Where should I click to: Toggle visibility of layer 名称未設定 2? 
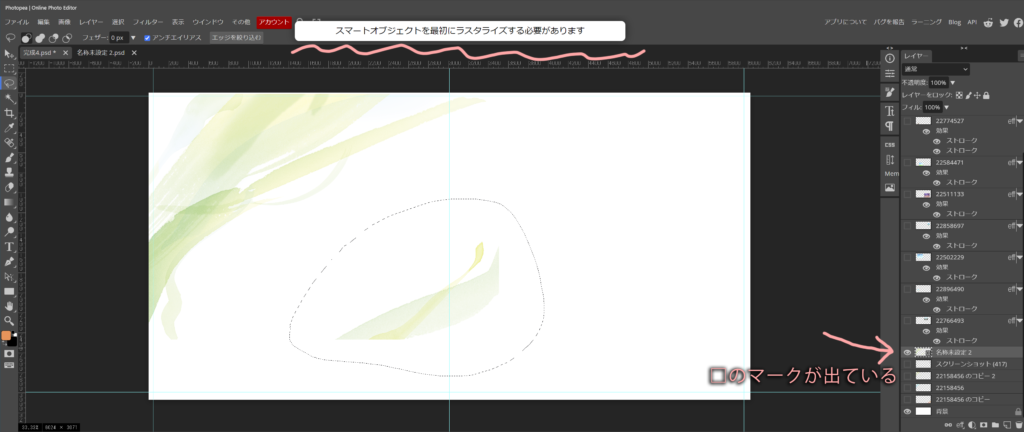tap(909, 352)
